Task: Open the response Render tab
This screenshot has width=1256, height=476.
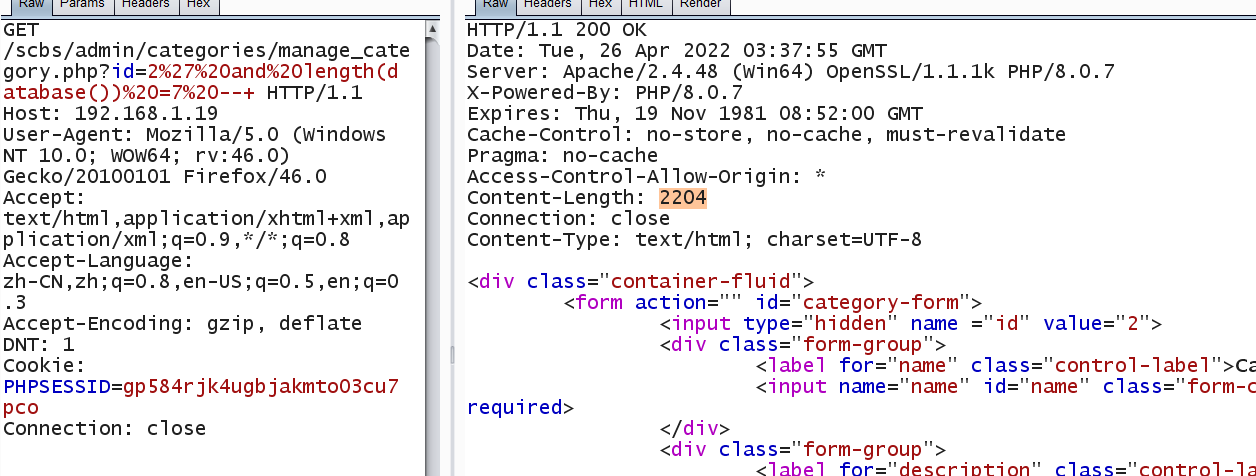Action: 701,5
